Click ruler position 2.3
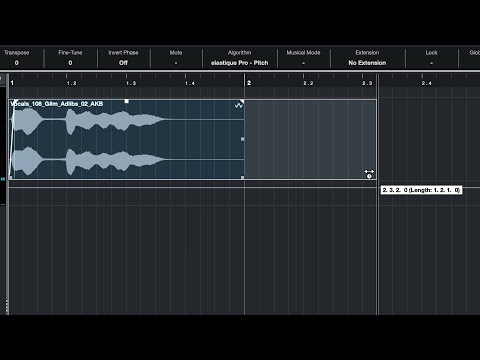Screen dimensions: 480x360 (x=367, y=83)
